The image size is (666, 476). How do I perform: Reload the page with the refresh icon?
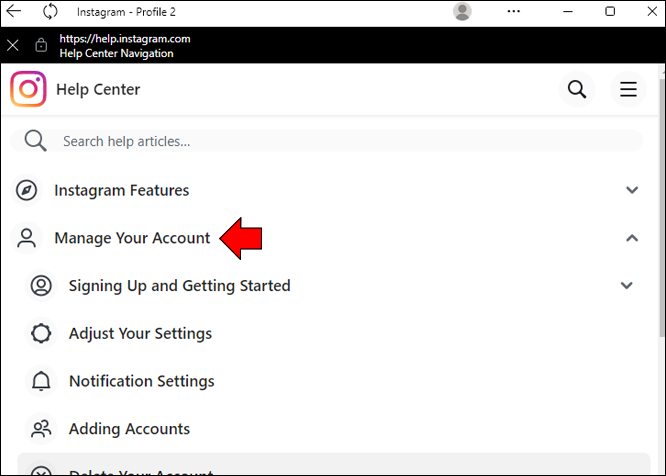50,11
